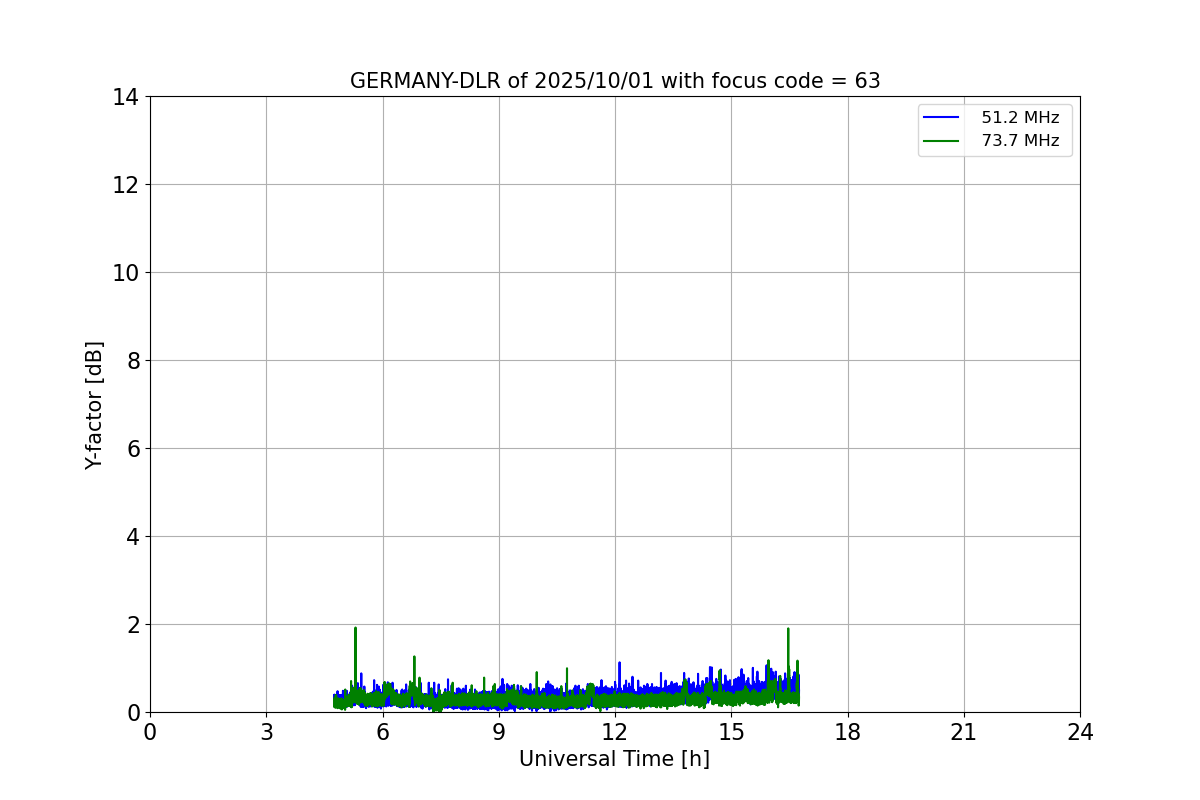The image size is (1200, 800).
Task: Click y-axis tick label '6'
Action: (x=132, y=449)
